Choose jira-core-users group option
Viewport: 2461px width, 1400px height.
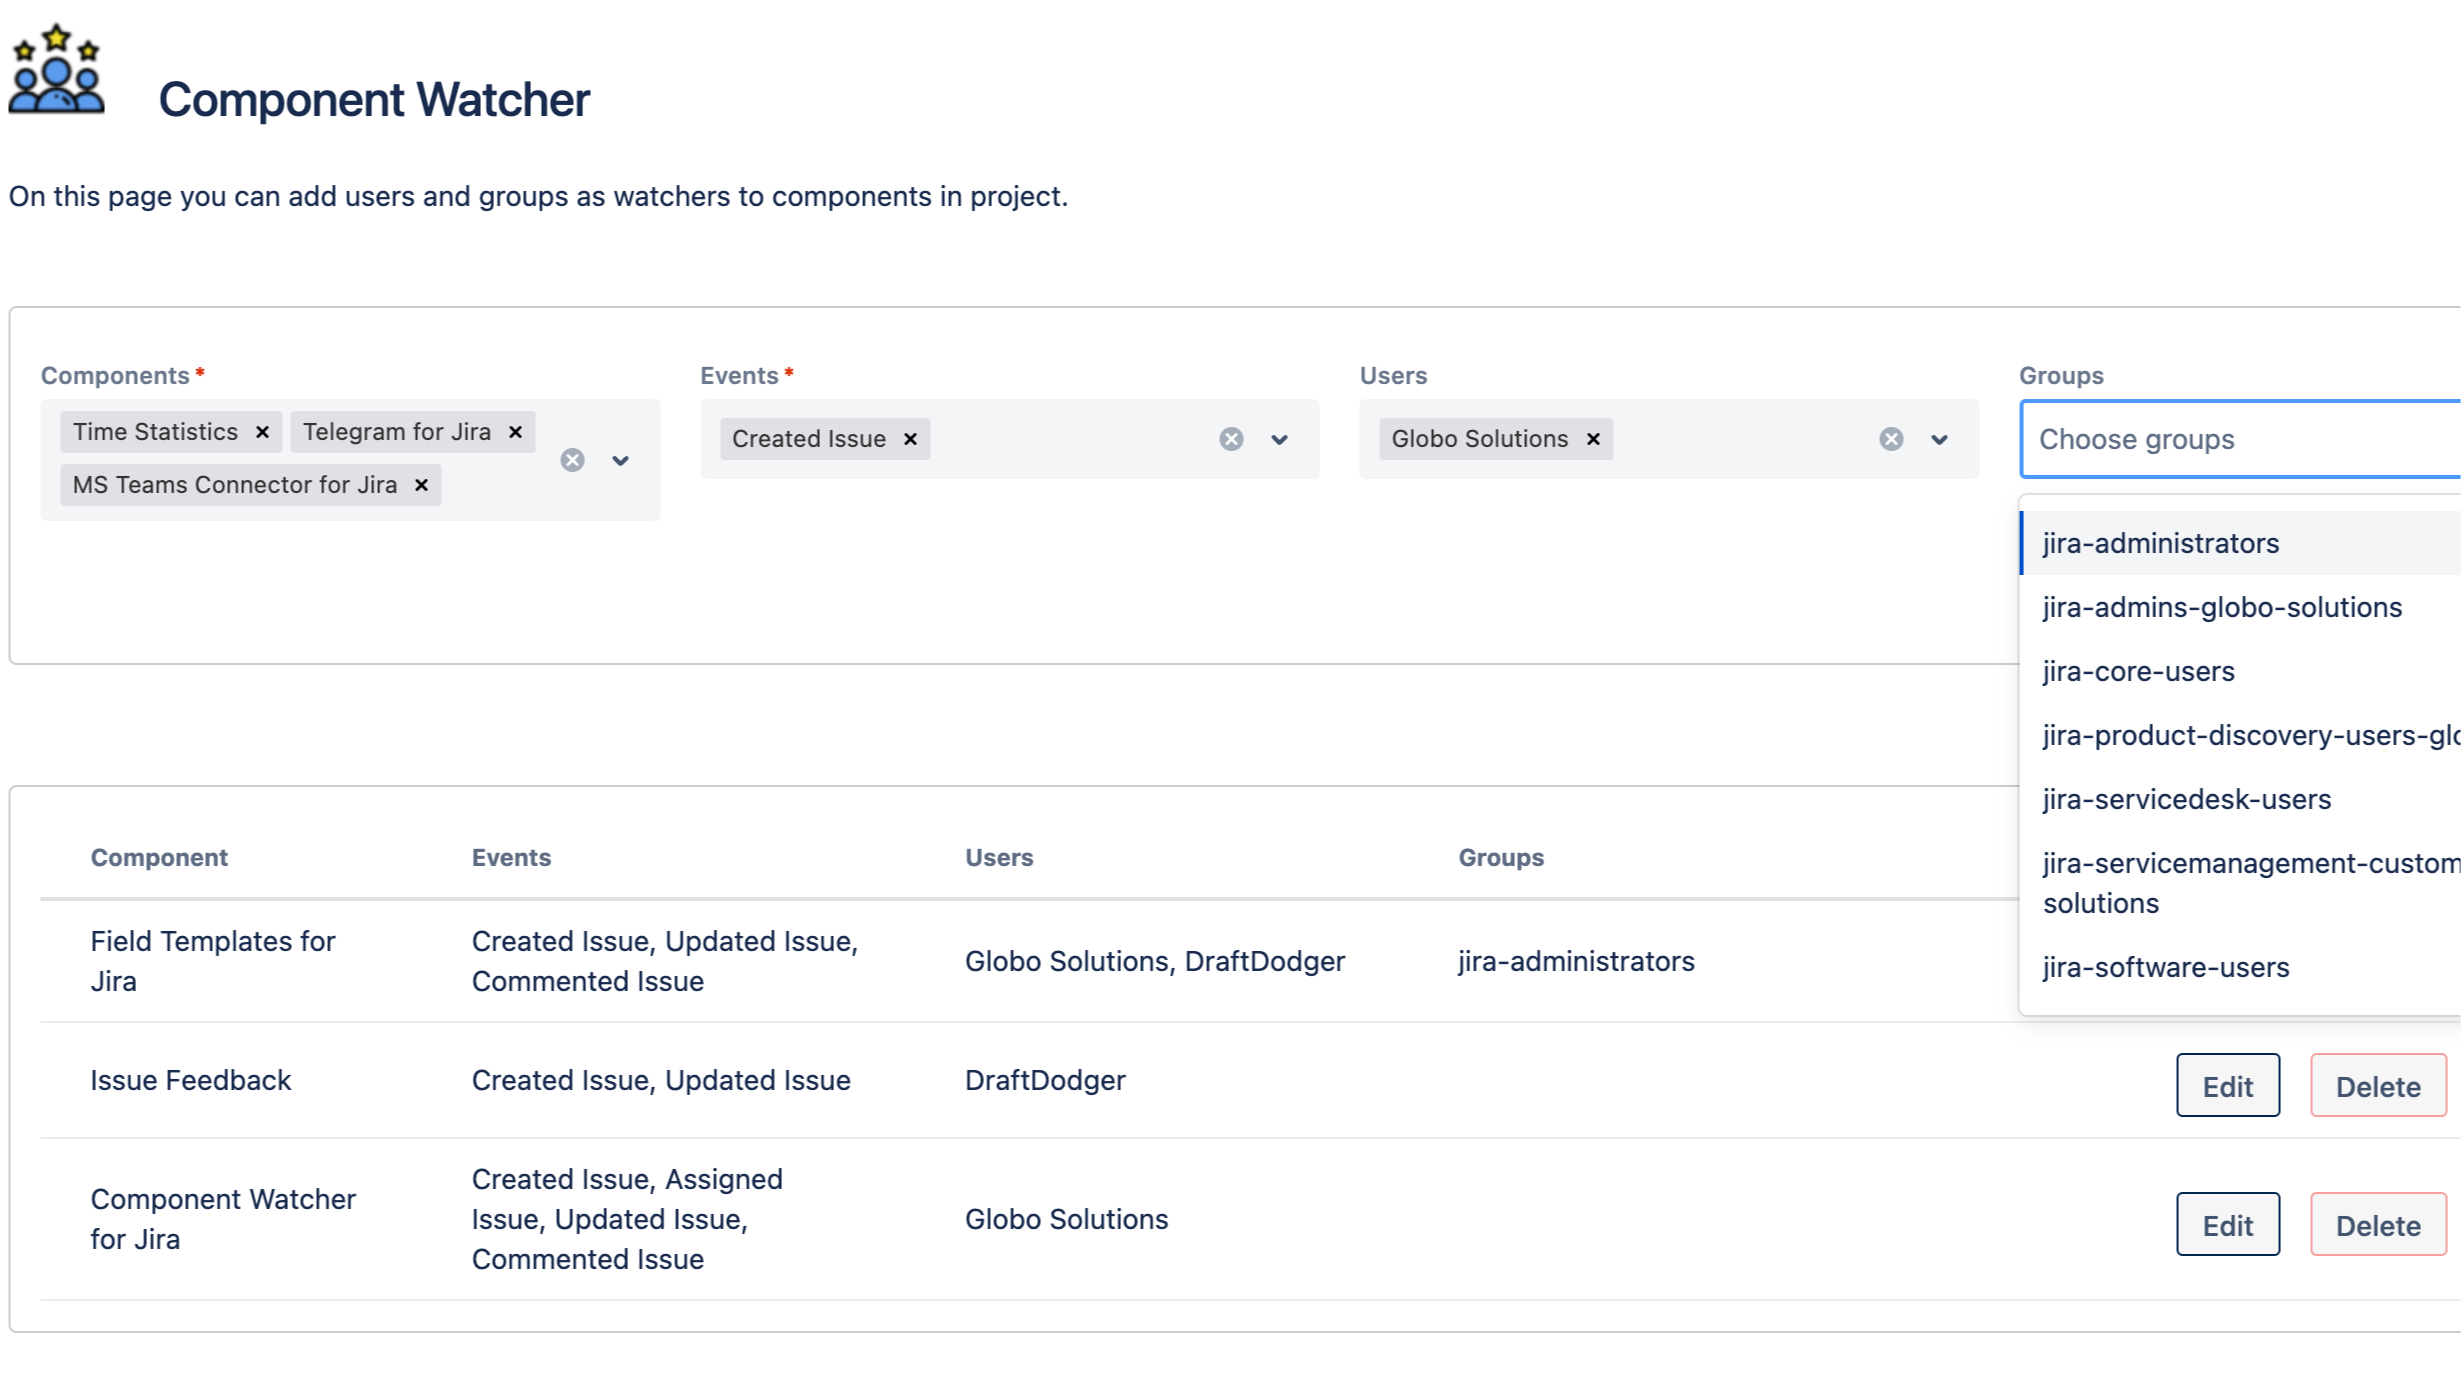coord(2138,671)
